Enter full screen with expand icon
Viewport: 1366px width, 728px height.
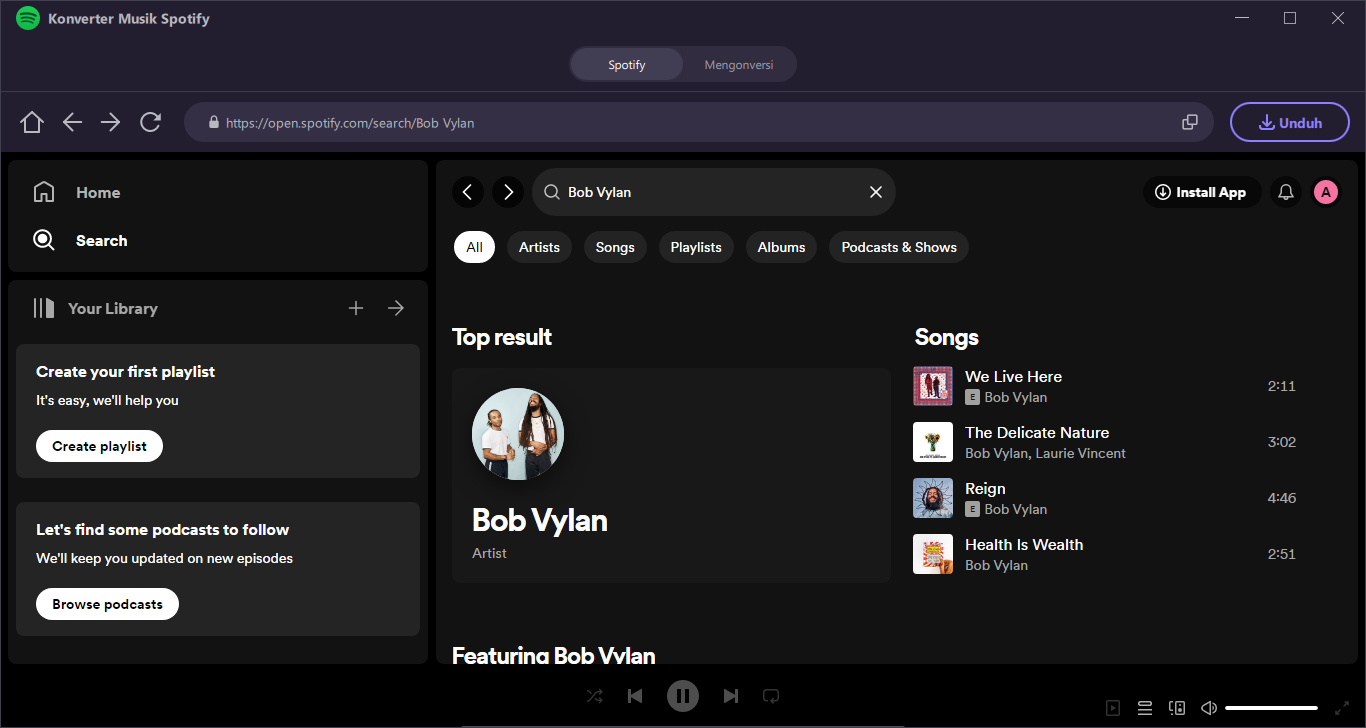click(x=1342, y=708)
